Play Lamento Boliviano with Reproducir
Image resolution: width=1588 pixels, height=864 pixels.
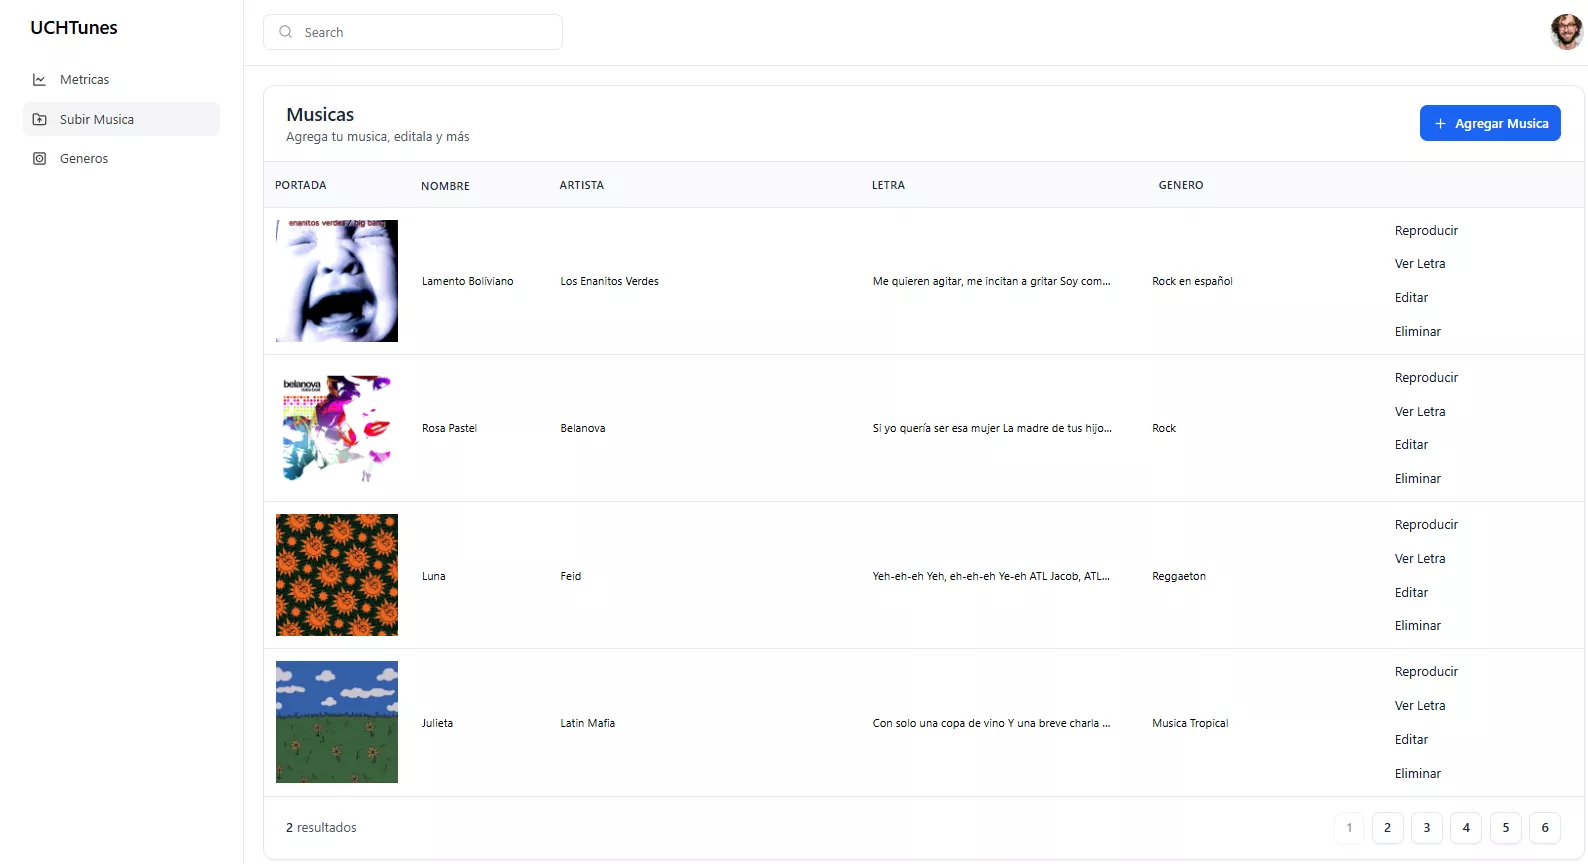(1426, 231)
